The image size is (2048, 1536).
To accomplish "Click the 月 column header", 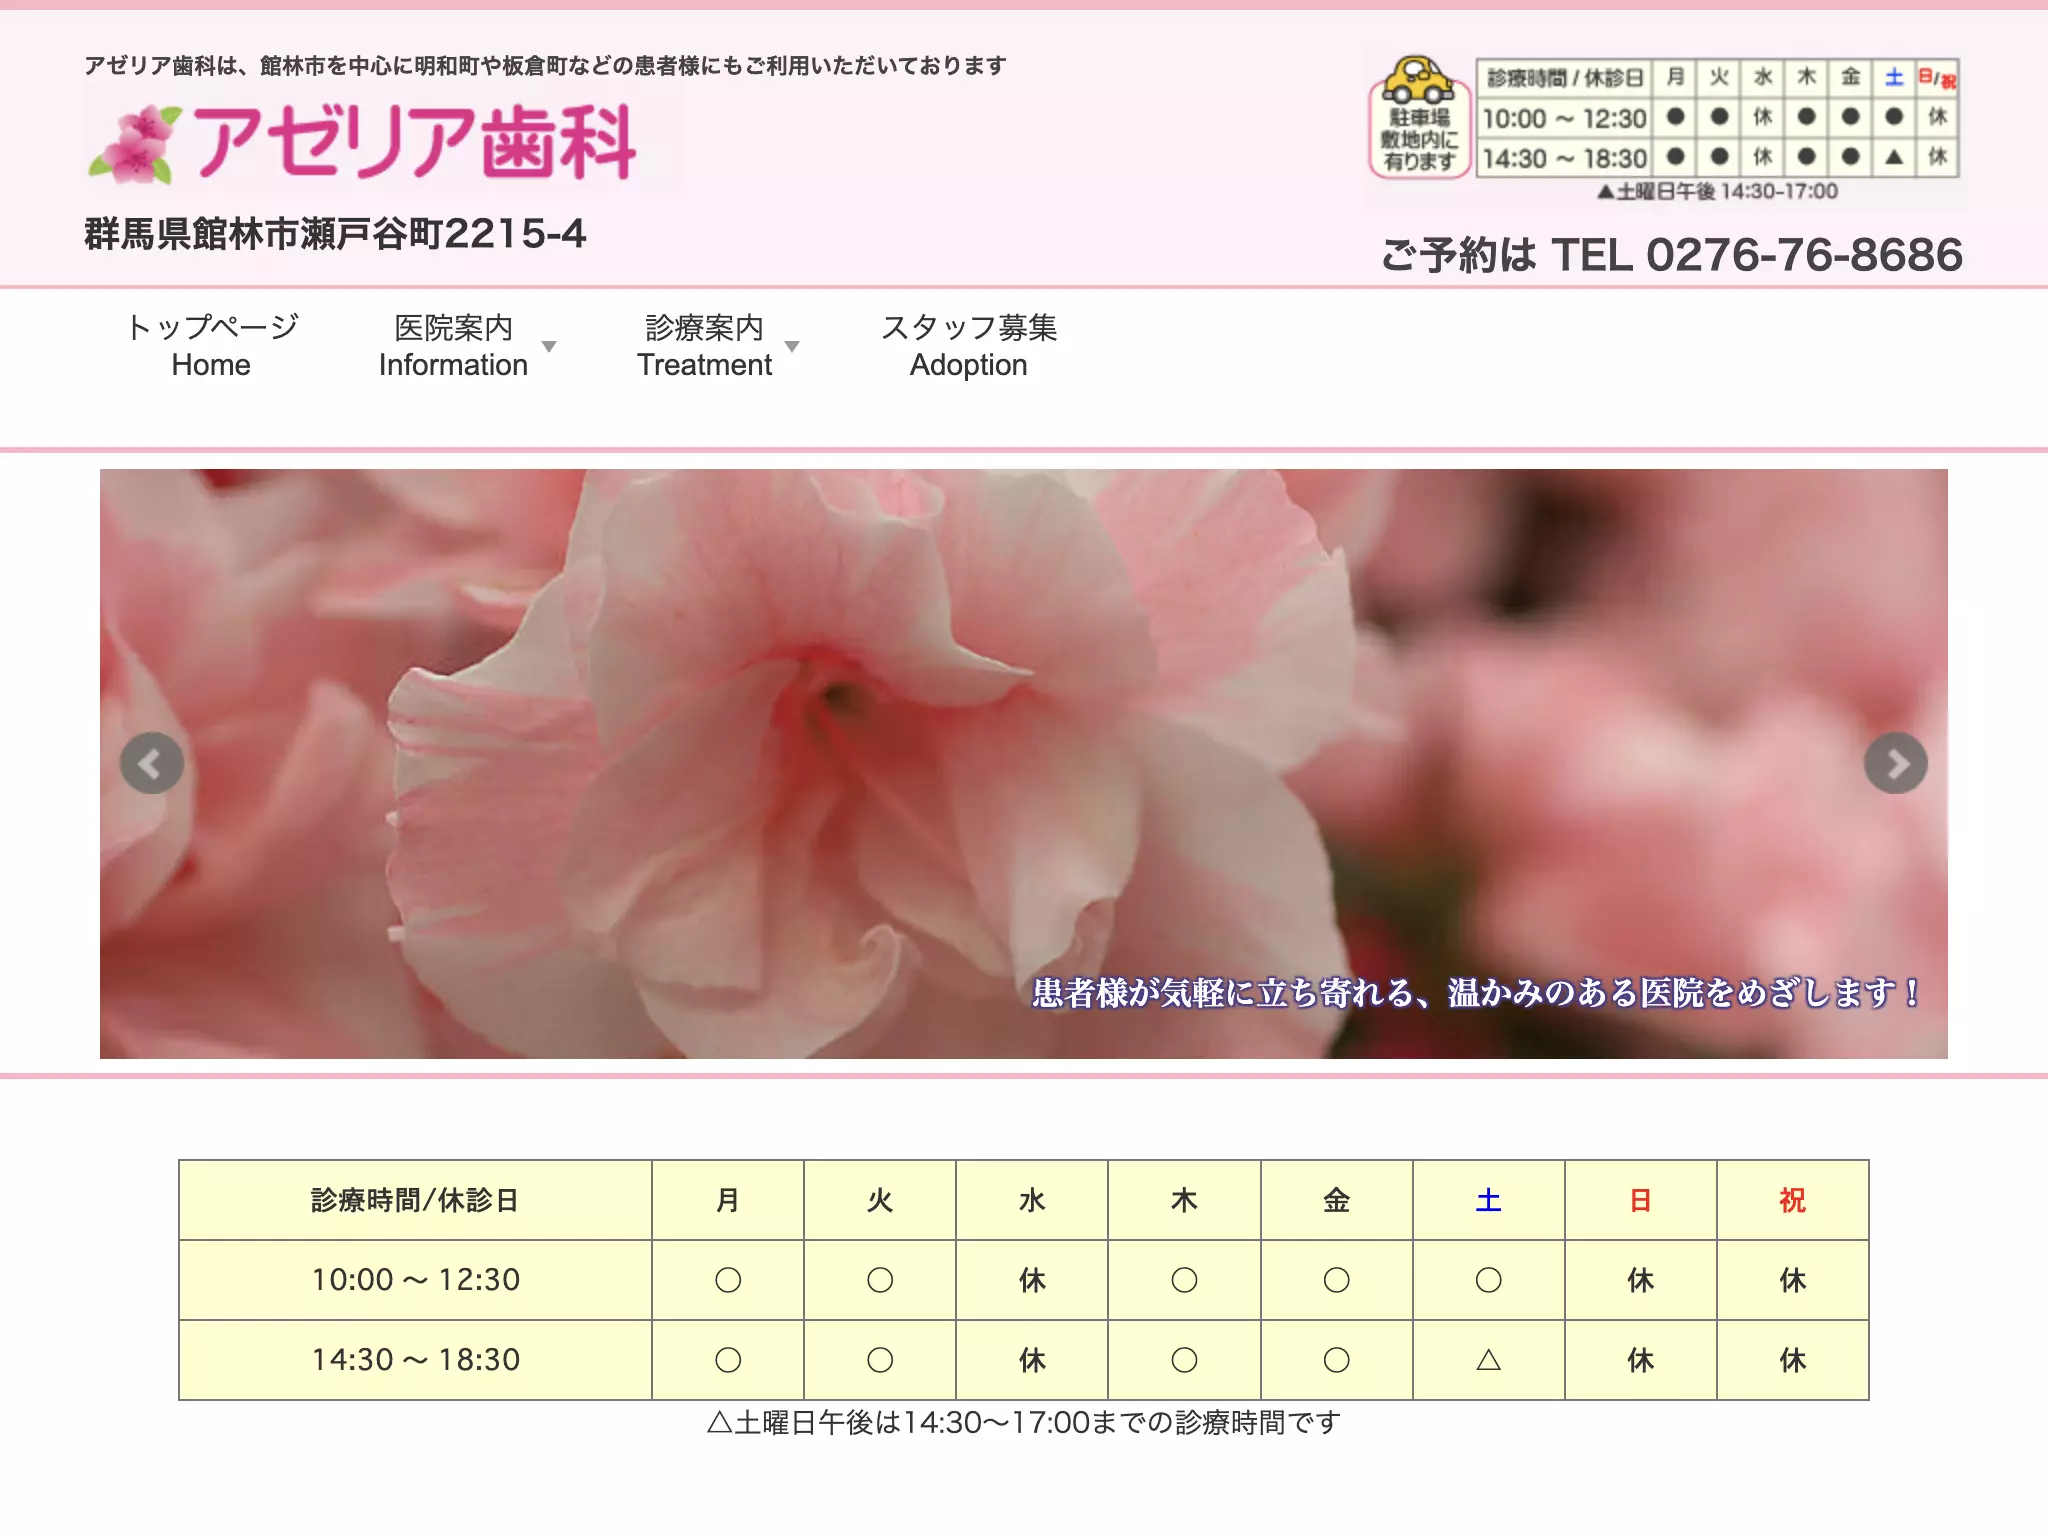I will 728,1200.
